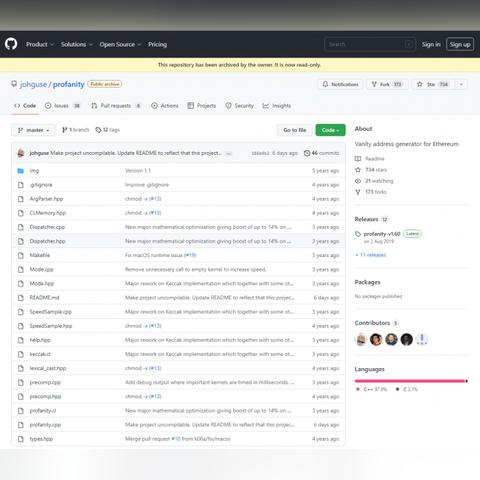Viewport: 480px width, 480px height.
Task: Open help.hpp file
Action: pyautogui.click(x=40, y=340)
